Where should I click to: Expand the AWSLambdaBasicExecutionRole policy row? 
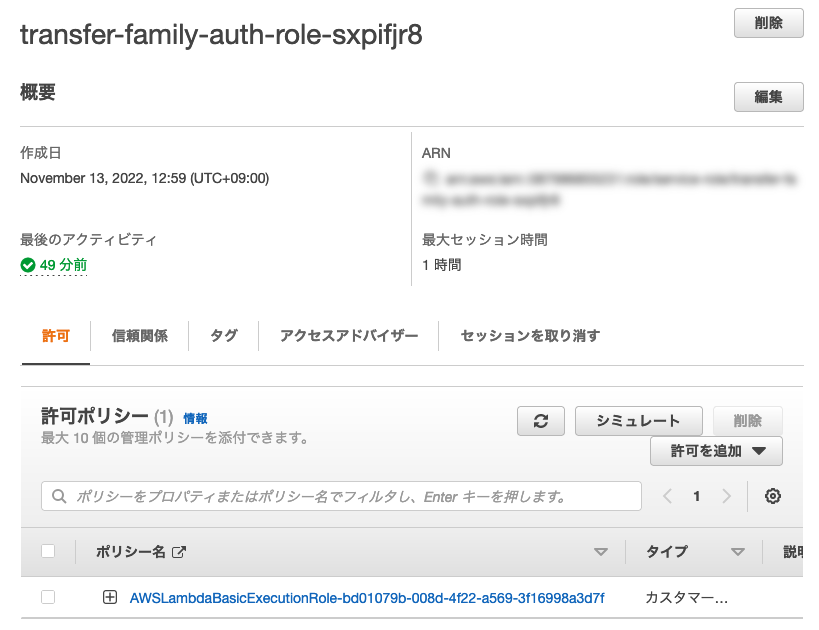coord(110,597)
